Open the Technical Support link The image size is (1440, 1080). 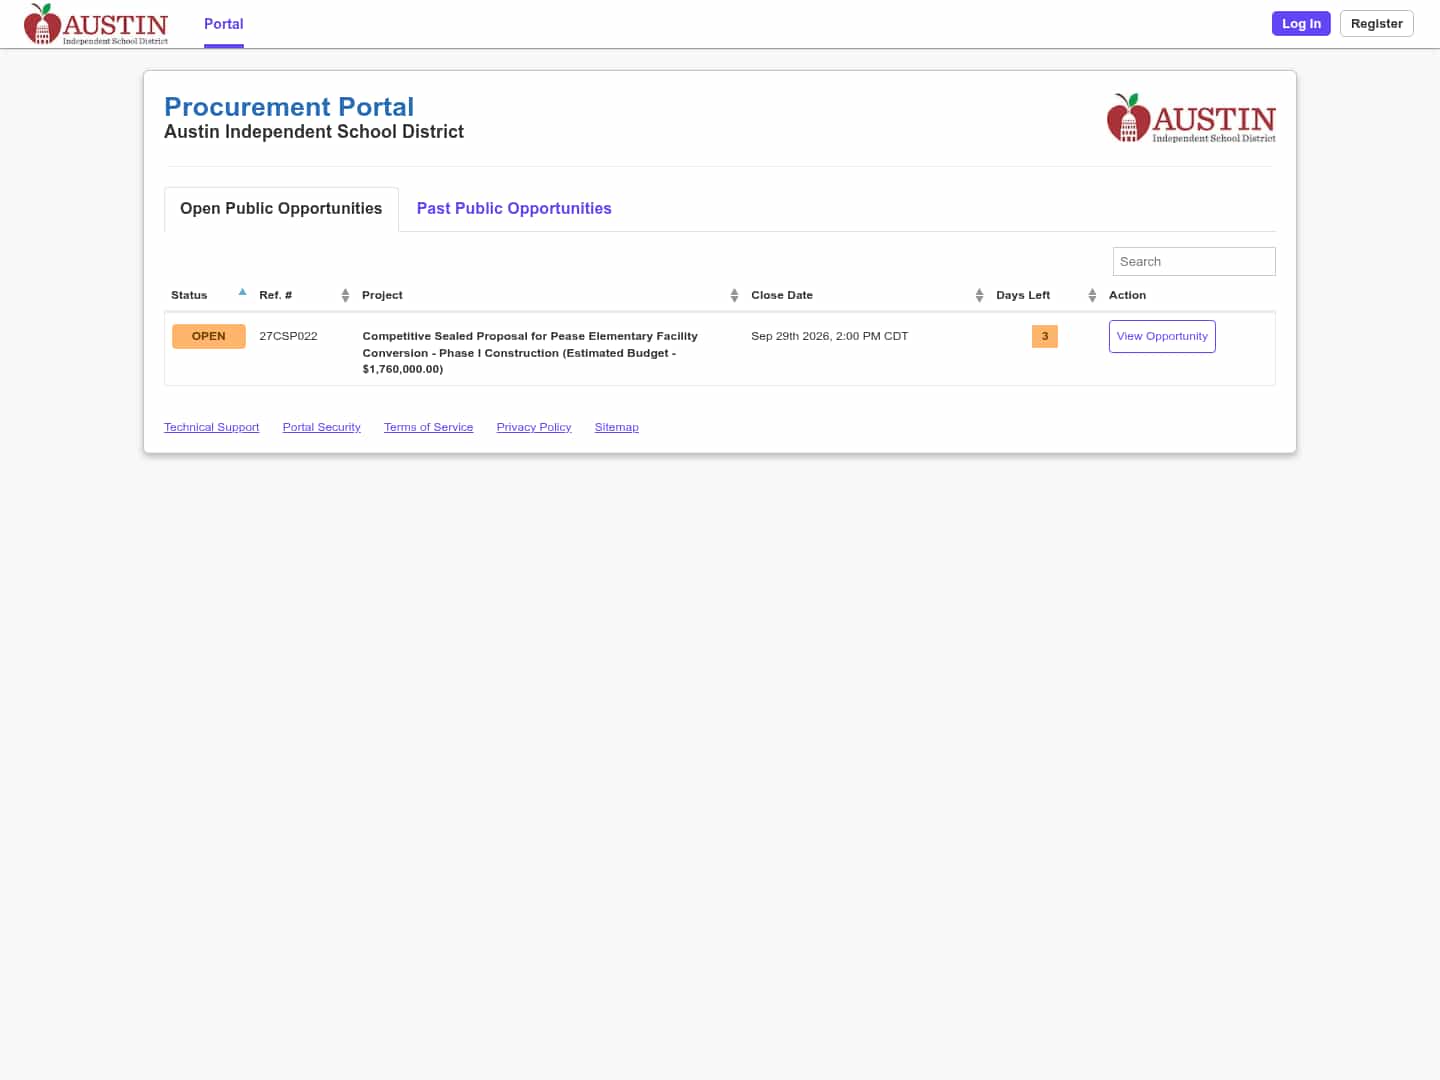pos(212,427)
